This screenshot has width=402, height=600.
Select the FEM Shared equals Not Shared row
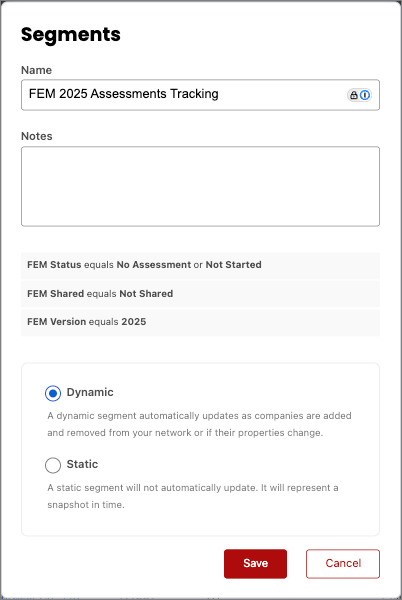pos(200,293)
